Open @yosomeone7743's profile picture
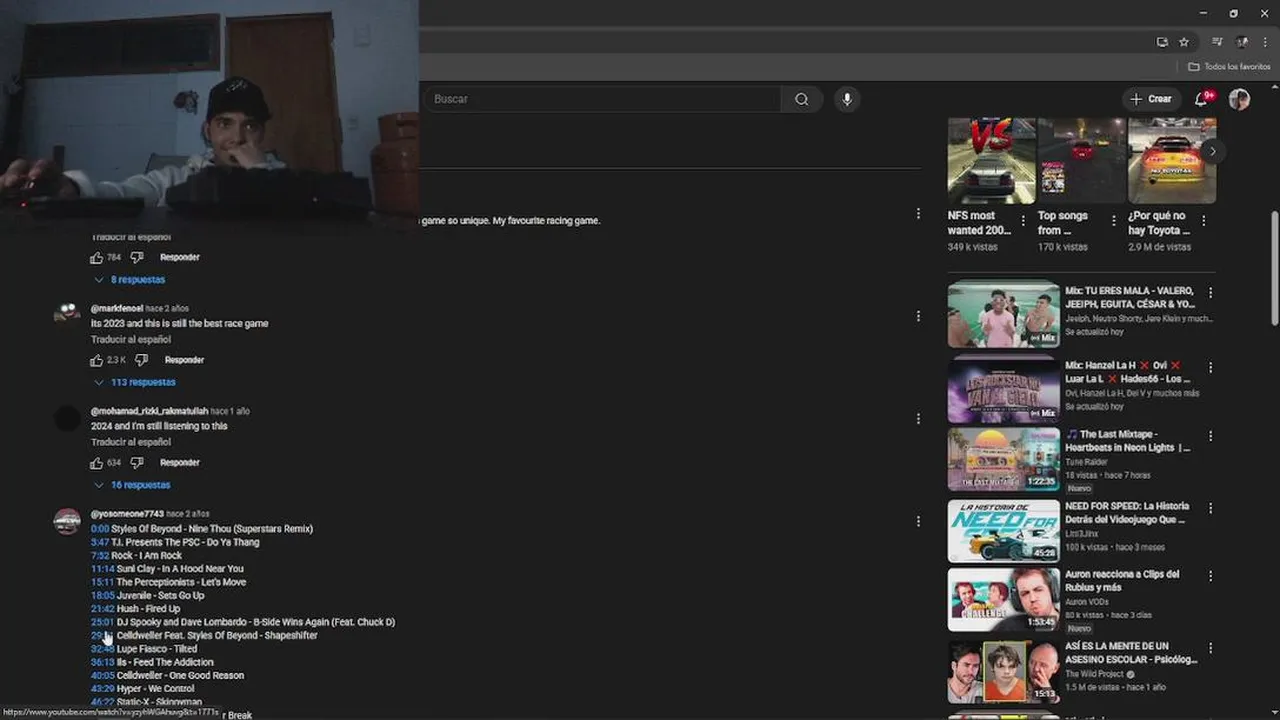Viewport: 1280px width, 720px height. coord(67,521)
